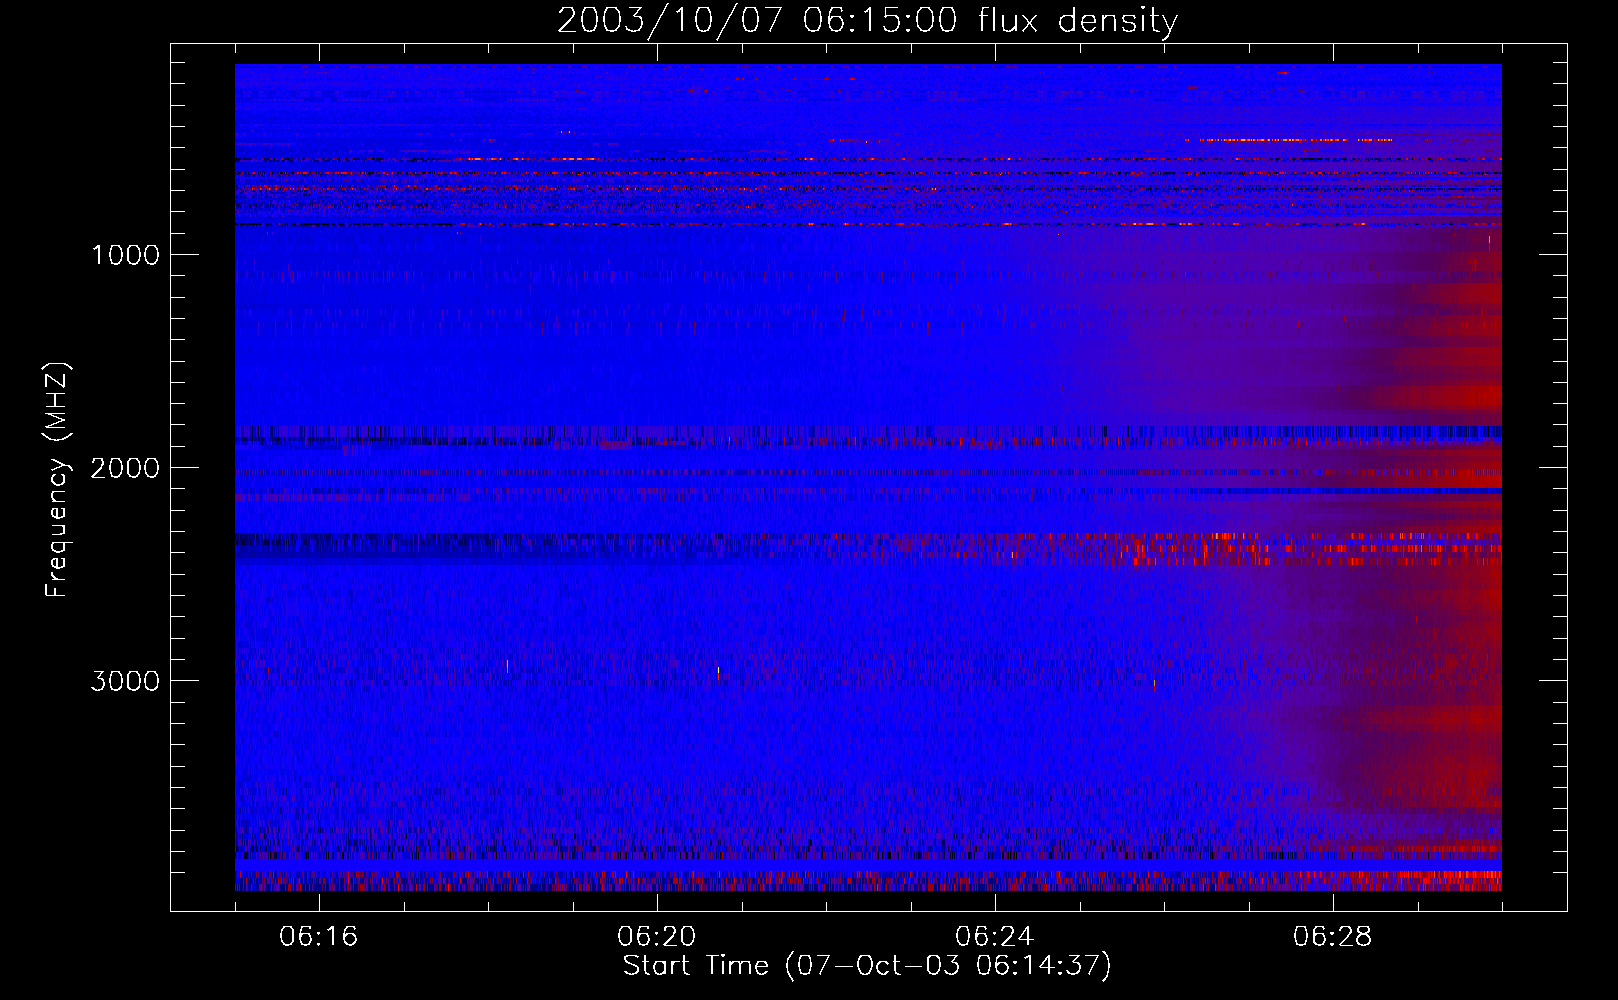Click the "3000" frequency tick label
This screenshot has height=1000, width=1618.
[x=125, y=681]
